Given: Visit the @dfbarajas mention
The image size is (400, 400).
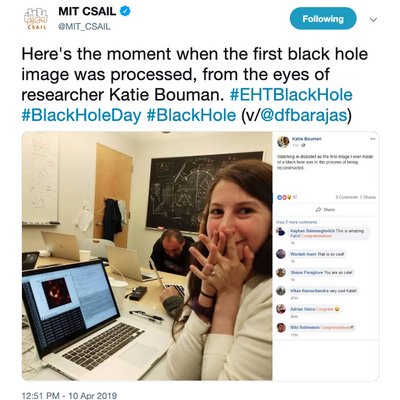Looking at the screenshot, I should 304,115.
